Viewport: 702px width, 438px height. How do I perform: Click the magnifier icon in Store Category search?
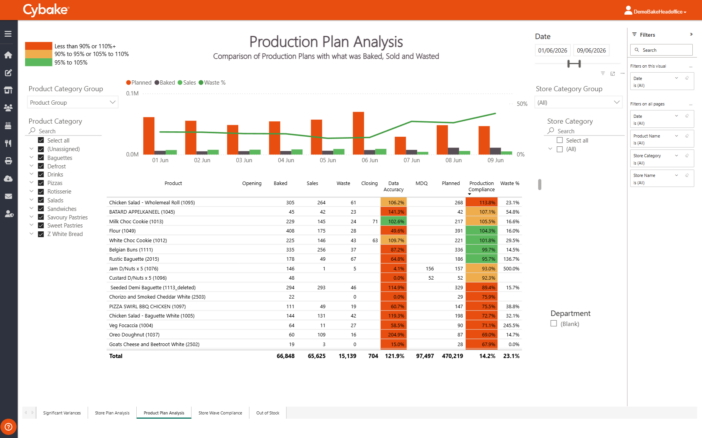tap(551, 131)
